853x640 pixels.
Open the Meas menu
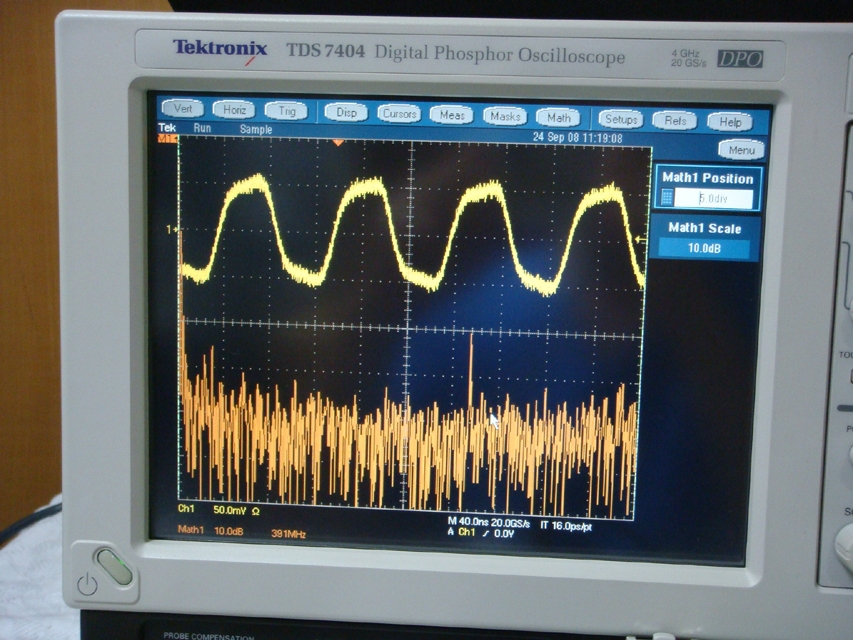[452, 115]
